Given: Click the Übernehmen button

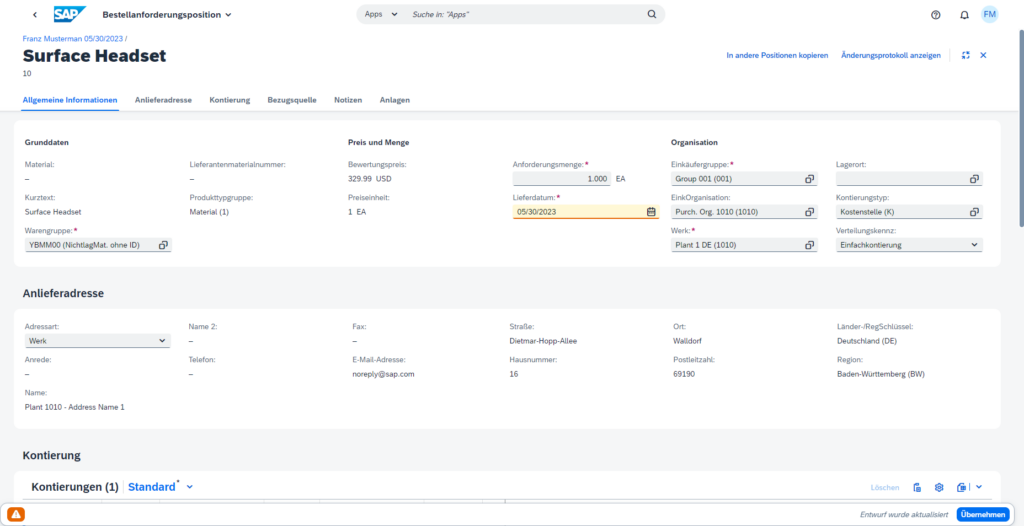Looking at the screenshot, I should (x=983, y=515).
